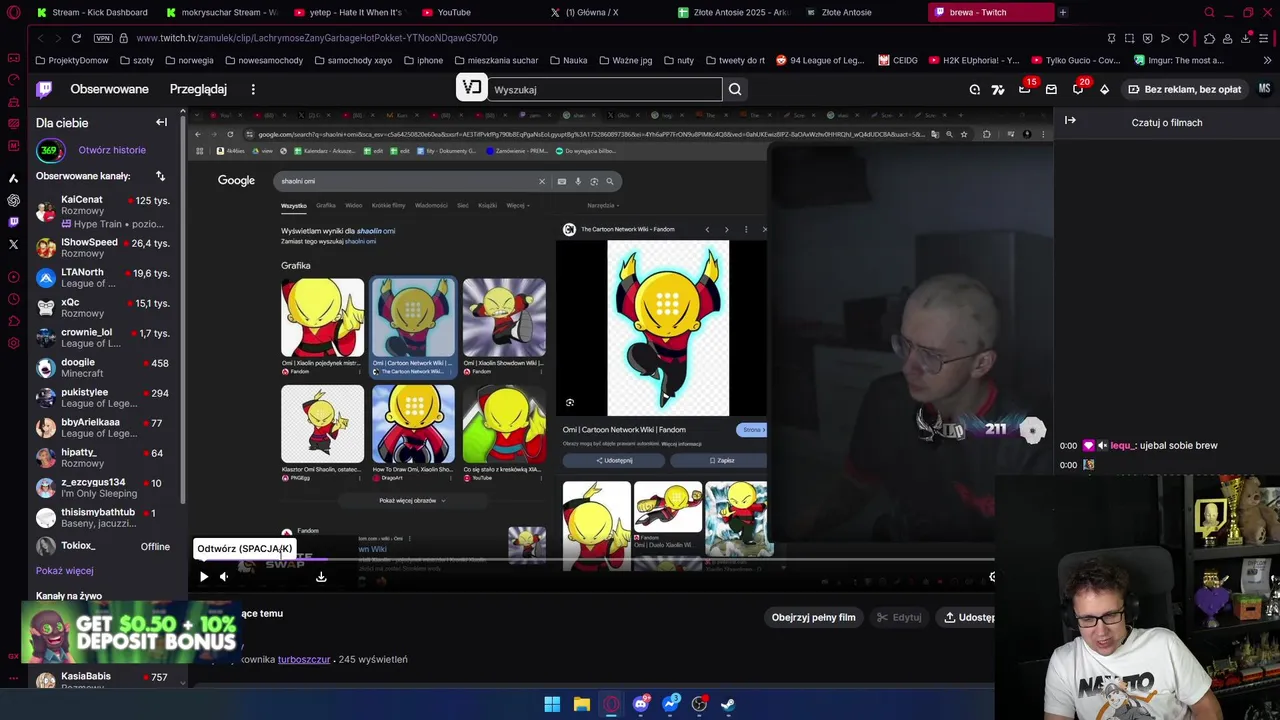Screen dimensions: 1280x720
Task: Download the clip via download icon
Action: (x=321, y=576)
